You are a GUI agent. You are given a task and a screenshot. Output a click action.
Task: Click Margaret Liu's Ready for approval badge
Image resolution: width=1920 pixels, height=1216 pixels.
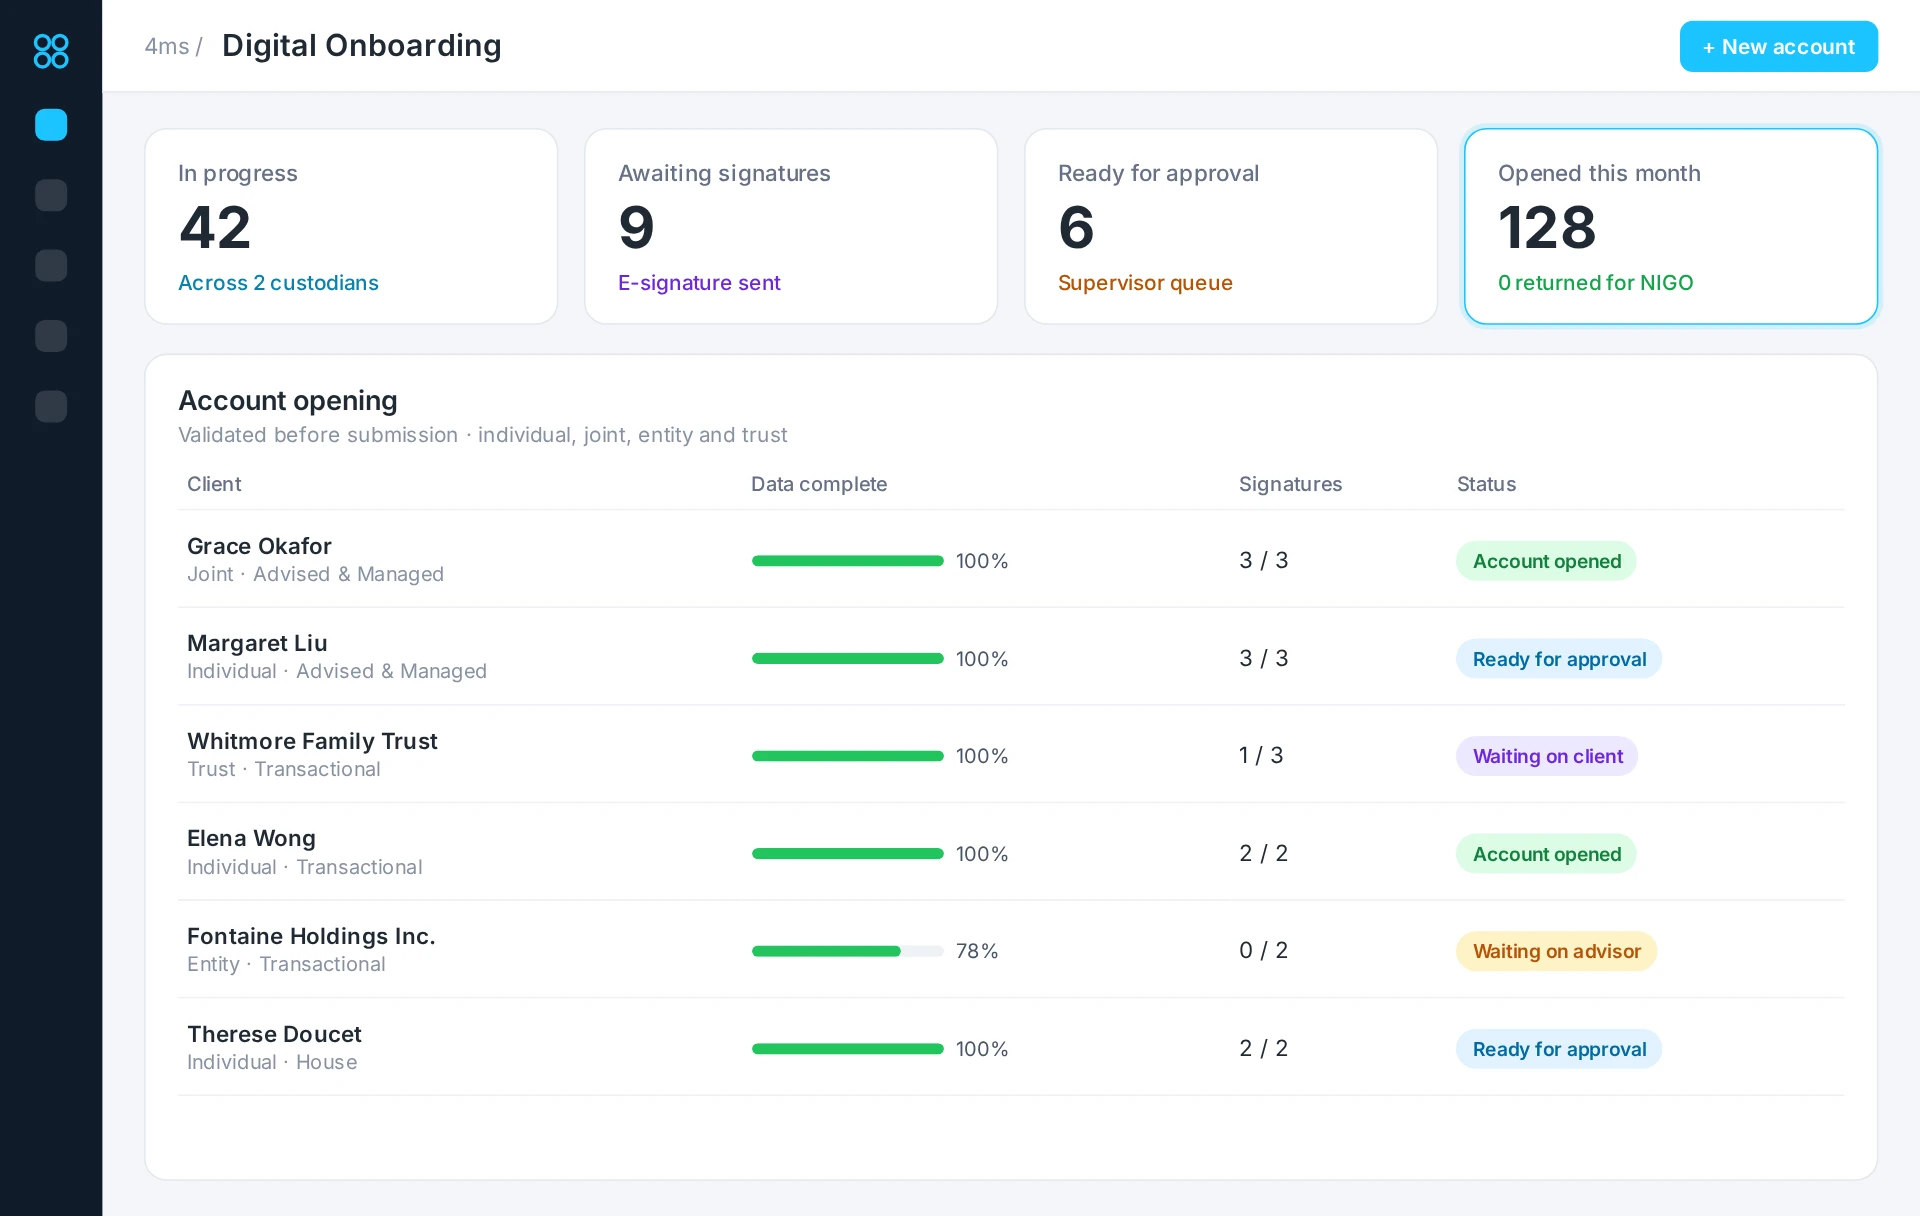(1559, 659)
